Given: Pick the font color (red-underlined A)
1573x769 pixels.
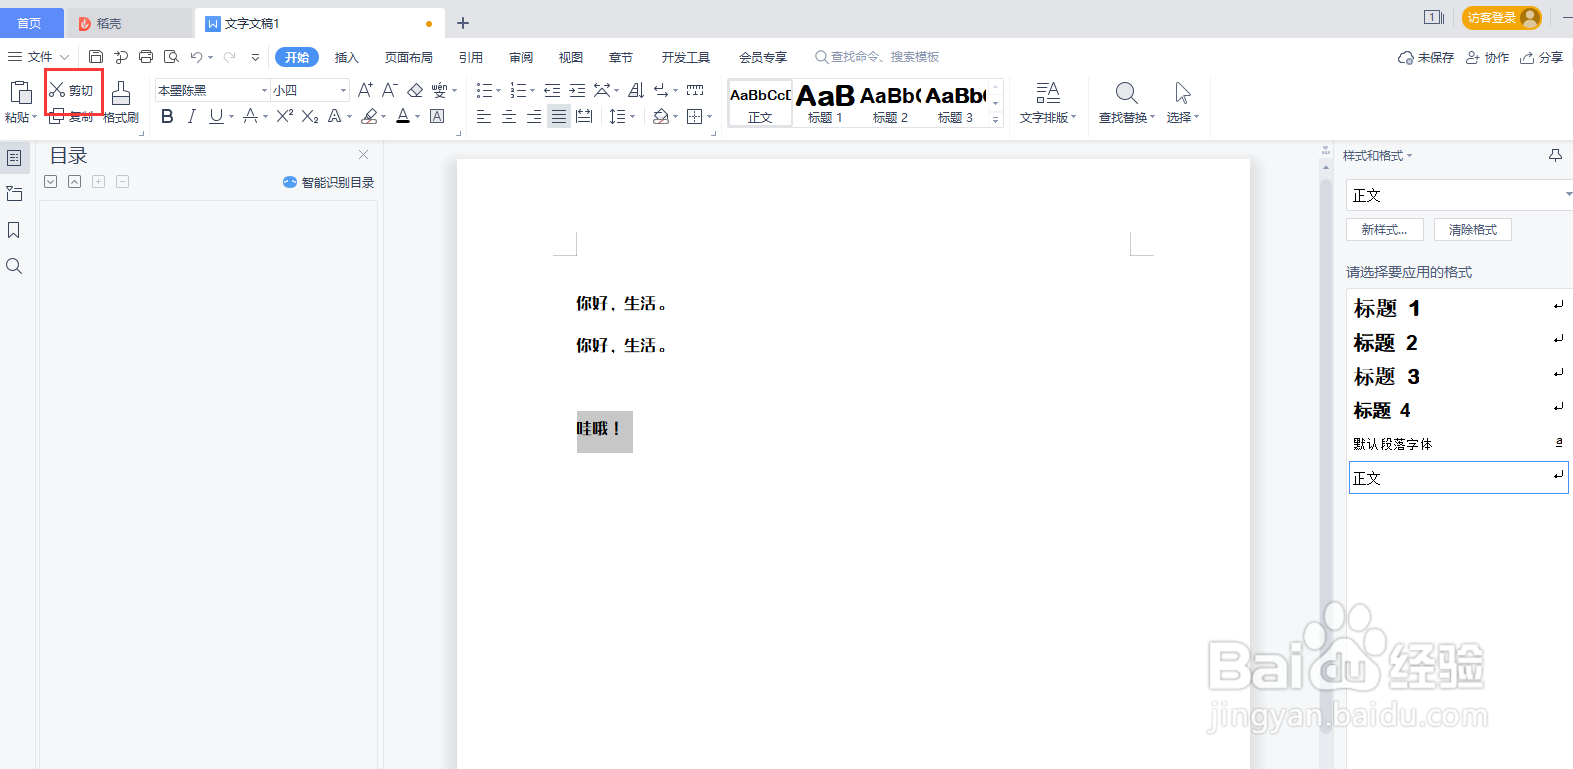Looking at the screenshot, I should 403,116.
